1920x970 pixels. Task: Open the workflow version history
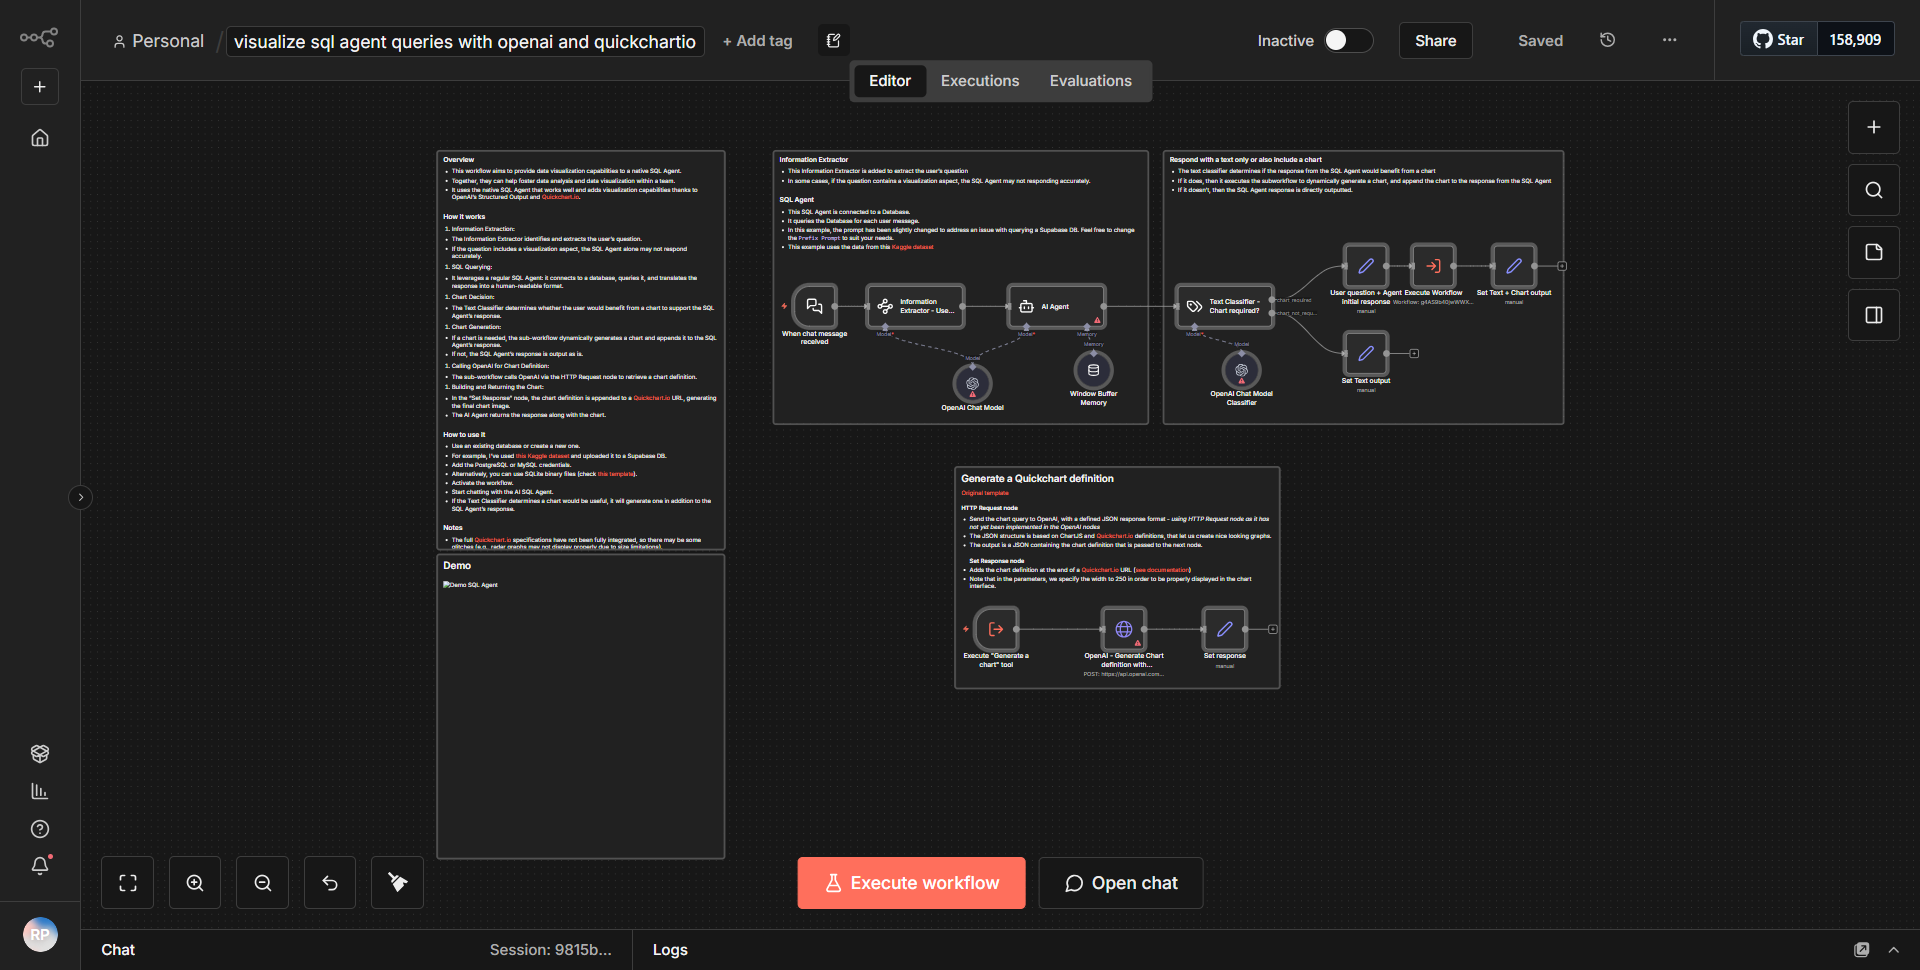[1607, 40]
